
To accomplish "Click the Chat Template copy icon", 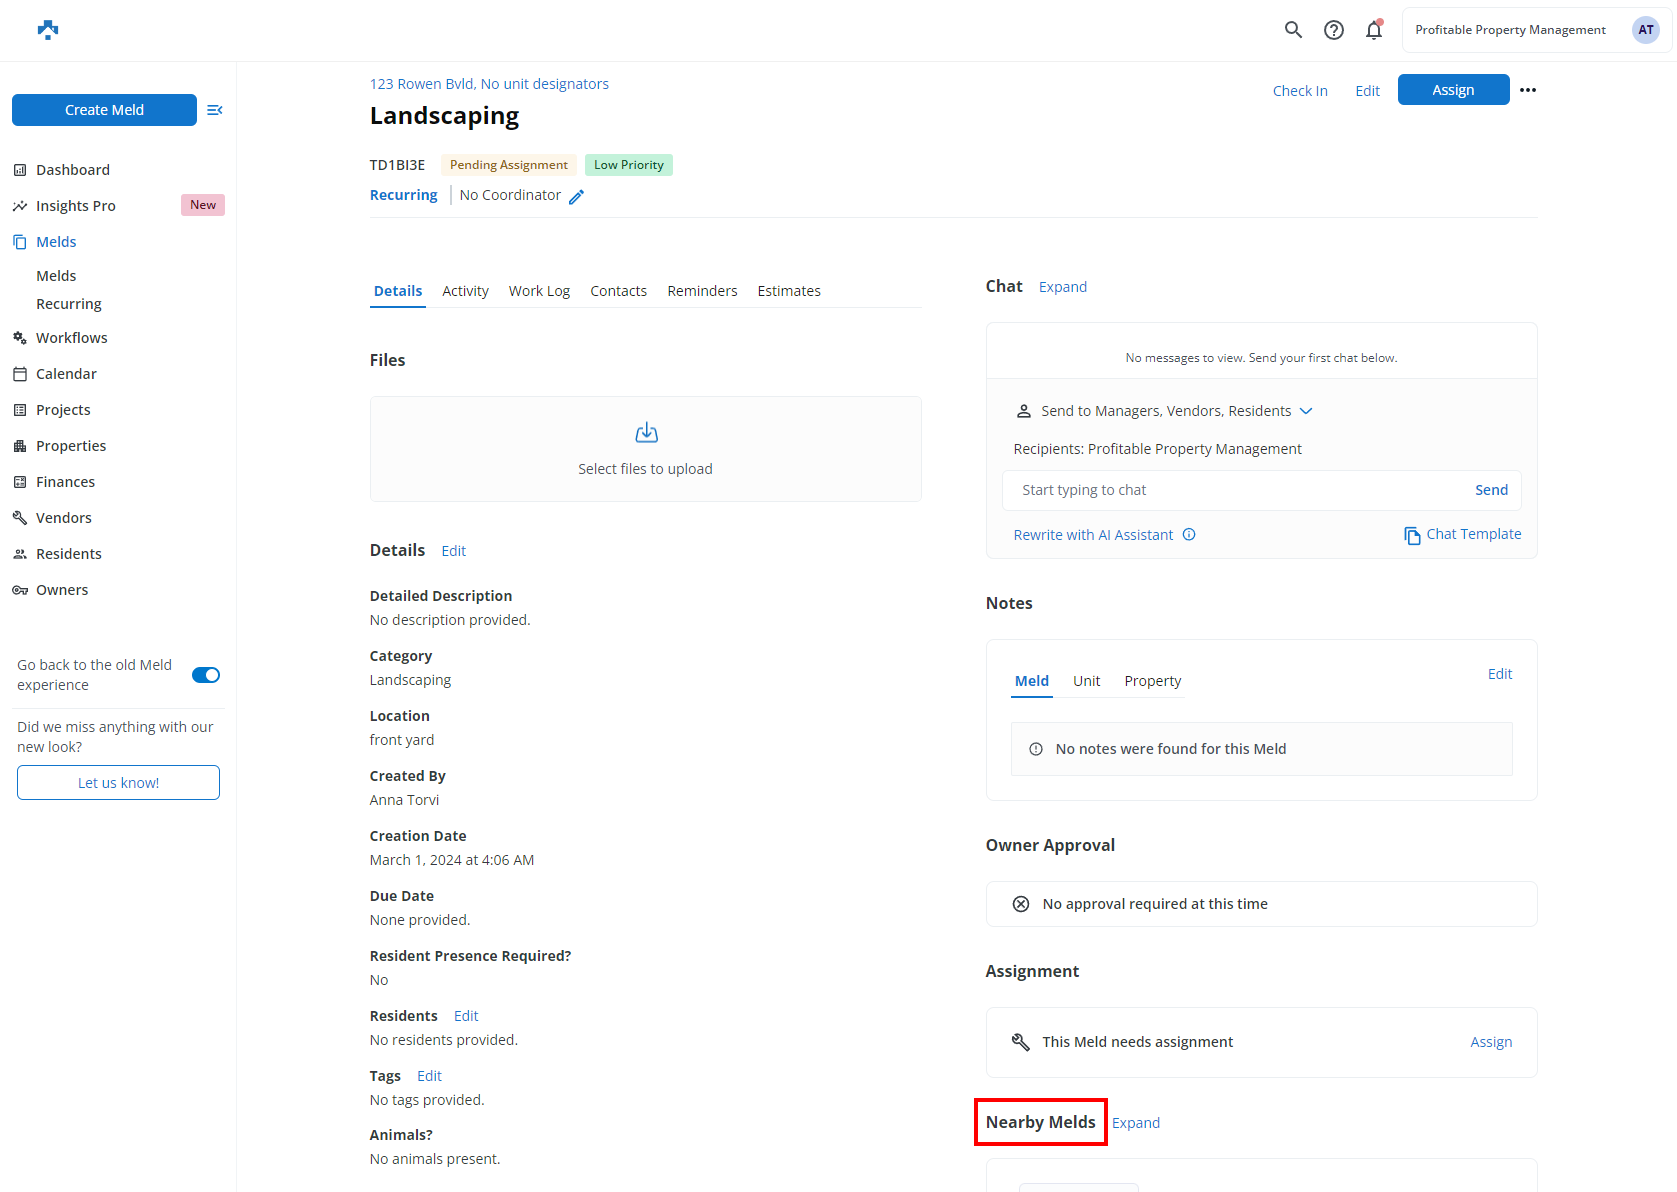I will point(1411,536).
